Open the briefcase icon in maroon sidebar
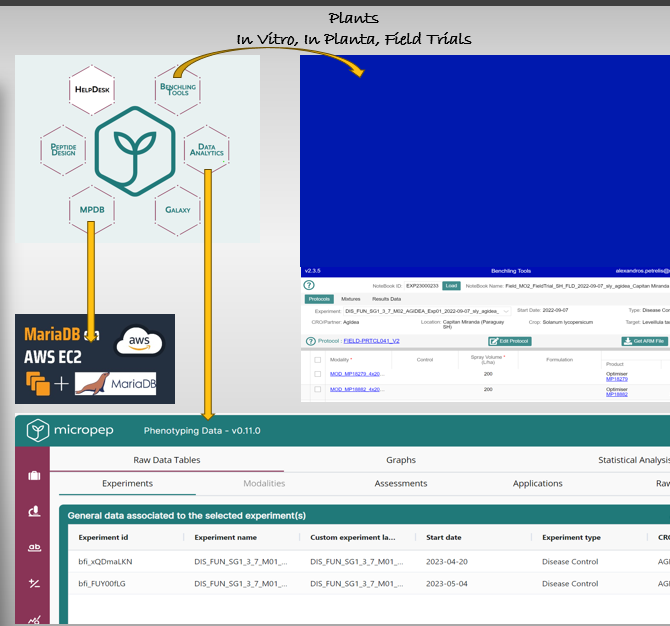This screenshot has height=626, width=670. tap(34, 475)
